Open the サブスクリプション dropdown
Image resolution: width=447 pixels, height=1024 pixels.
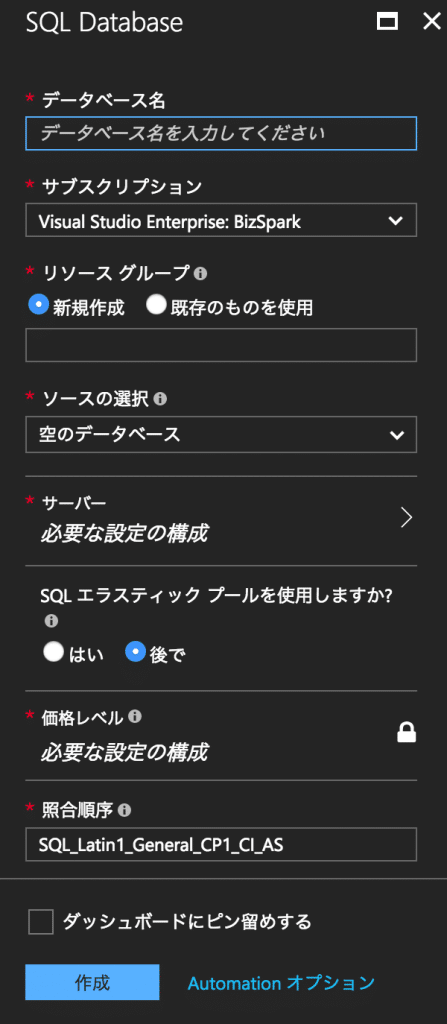coord(221,221)
